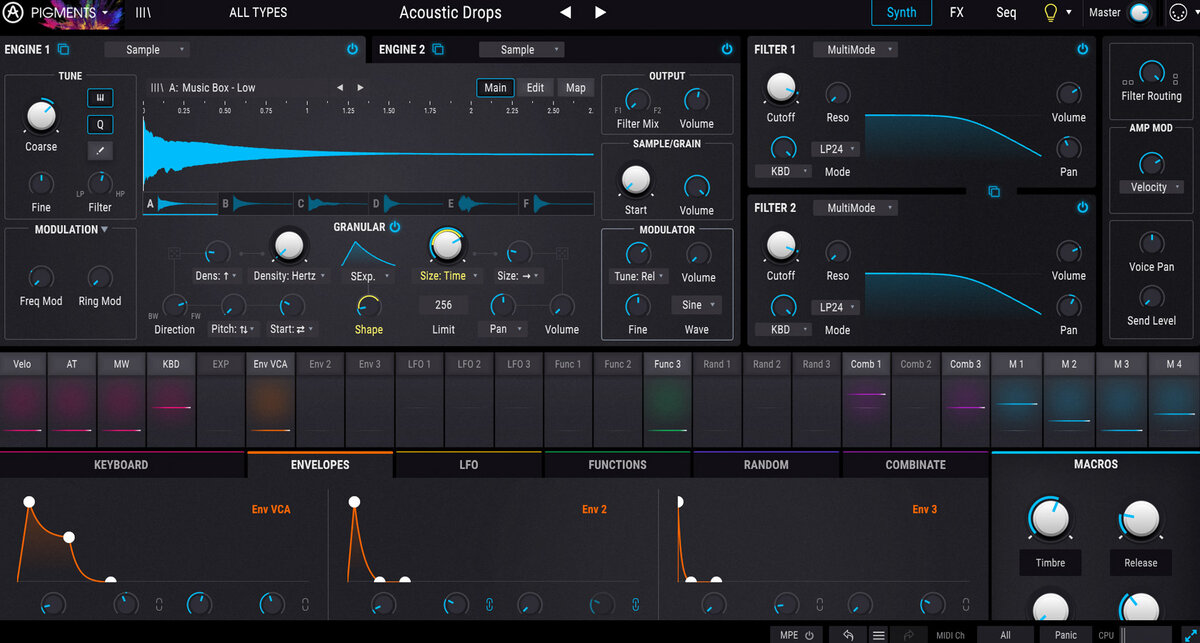
Task: Select sample slot A
Action: tap(180, 203)
